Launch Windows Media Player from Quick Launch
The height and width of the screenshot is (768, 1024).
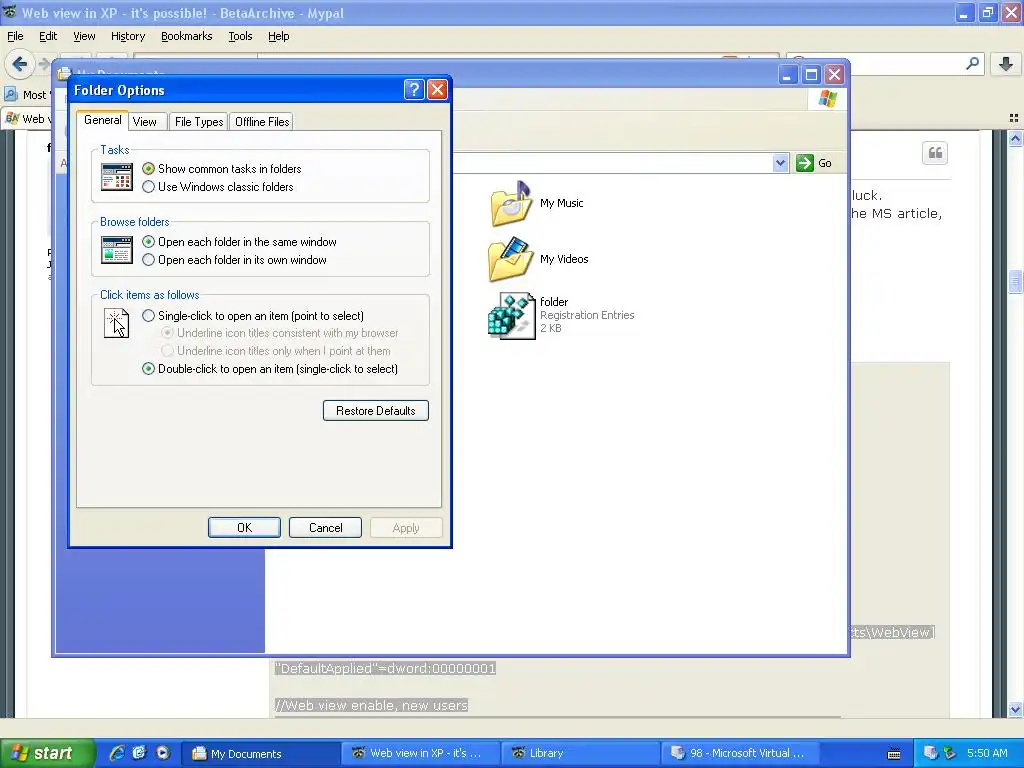163,753
